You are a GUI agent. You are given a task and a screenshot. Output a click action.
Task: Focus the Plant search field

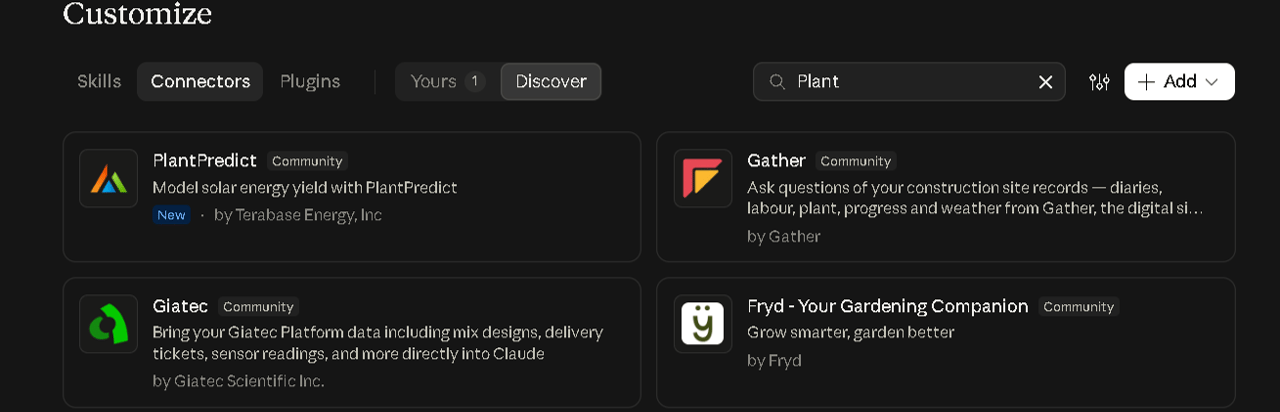coord(909,82)
